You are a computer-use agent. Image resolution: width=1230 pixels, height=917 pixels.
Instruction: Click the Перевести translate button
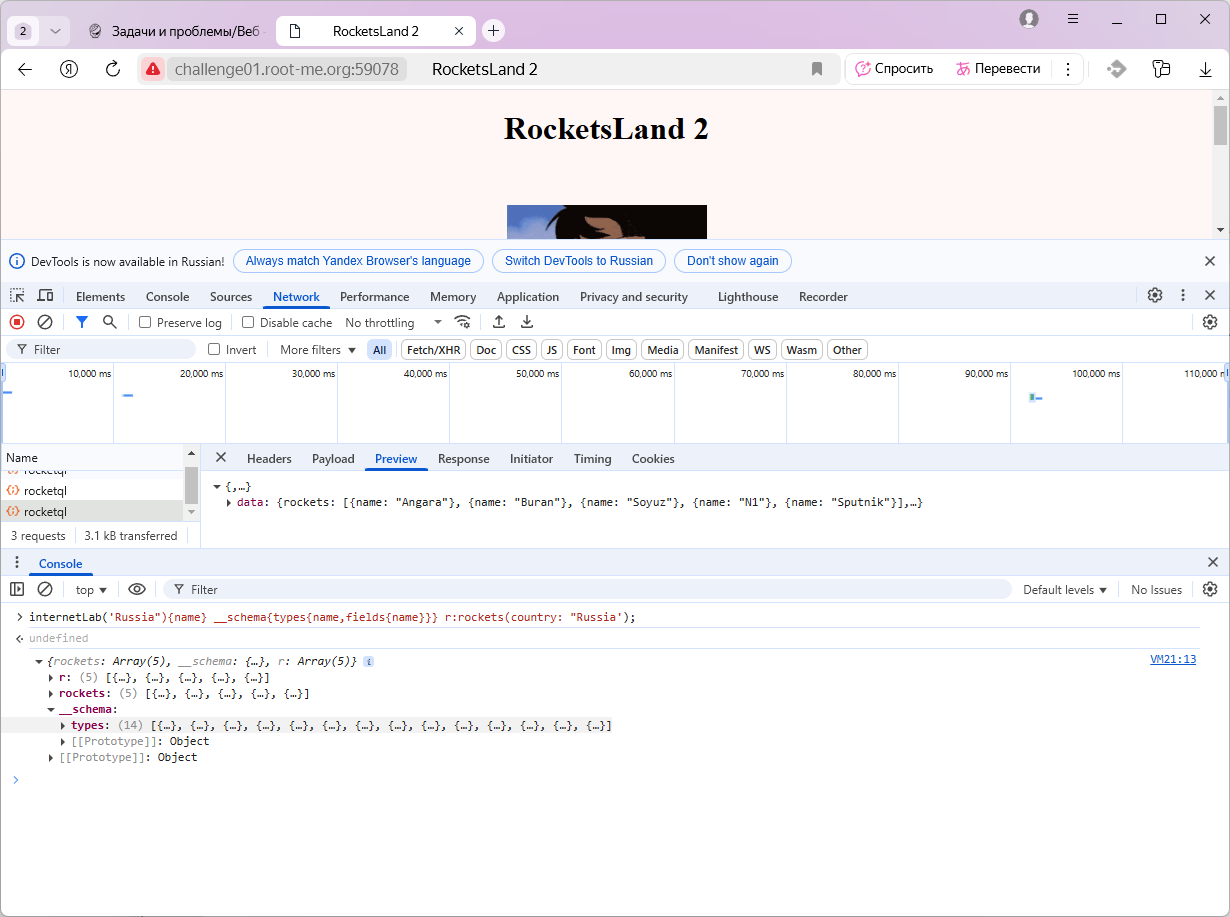tap(998, 69)
